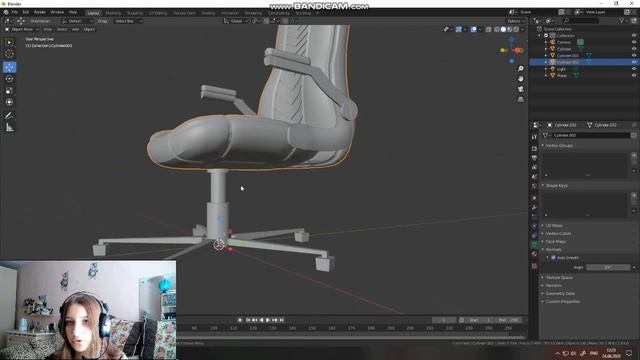Add a vertex group with plus button
This screenshot has height=360, width=640.
(x=634, y=156)
